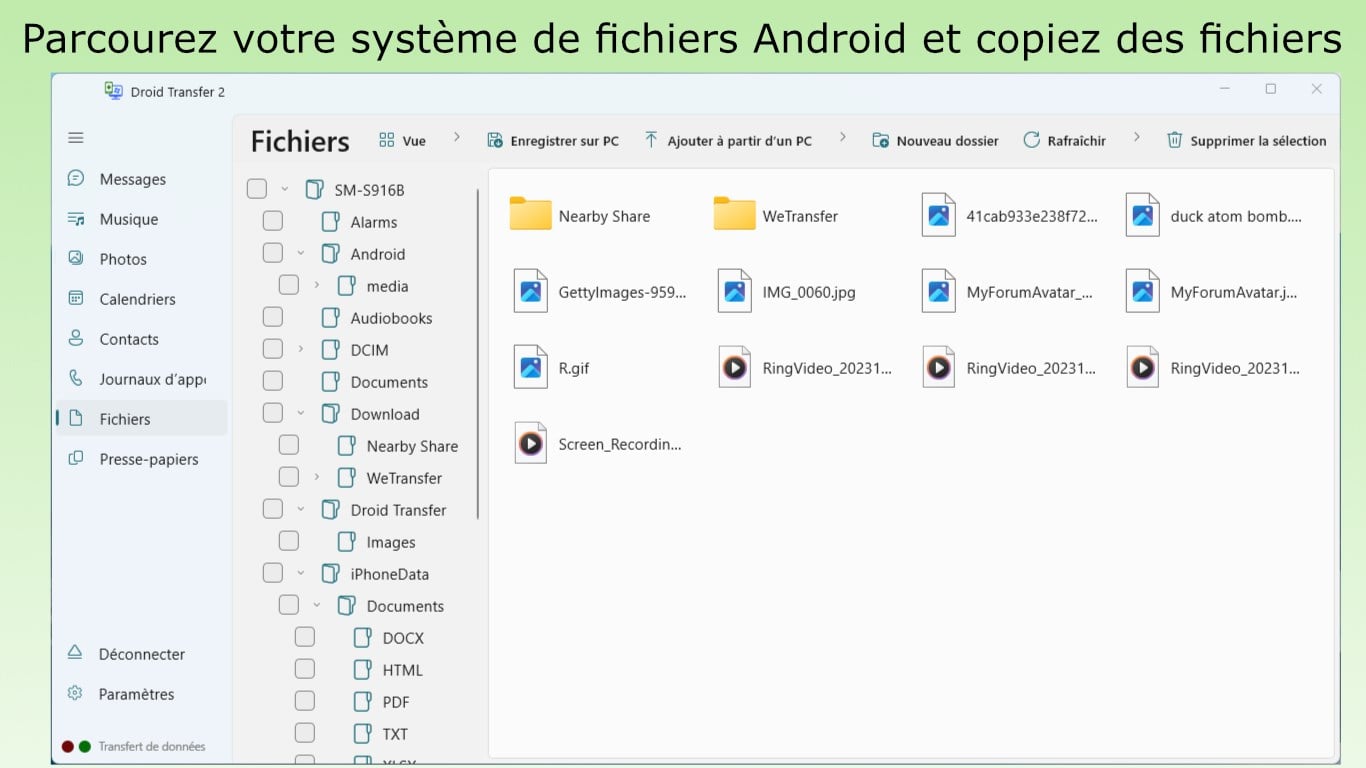Screen dimensions: 1366x768
Task: Select the IMG_0060.jpg image file icon
Action: 734,292
